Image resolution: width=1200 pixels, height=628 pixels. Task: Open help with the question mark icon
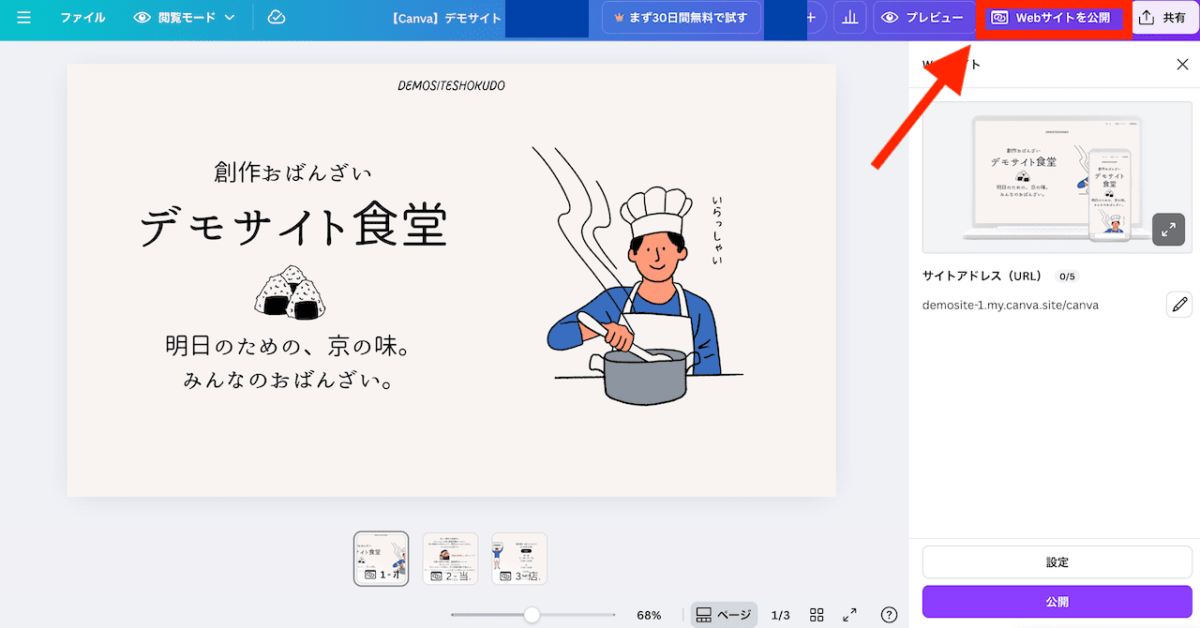coord(888,615)
